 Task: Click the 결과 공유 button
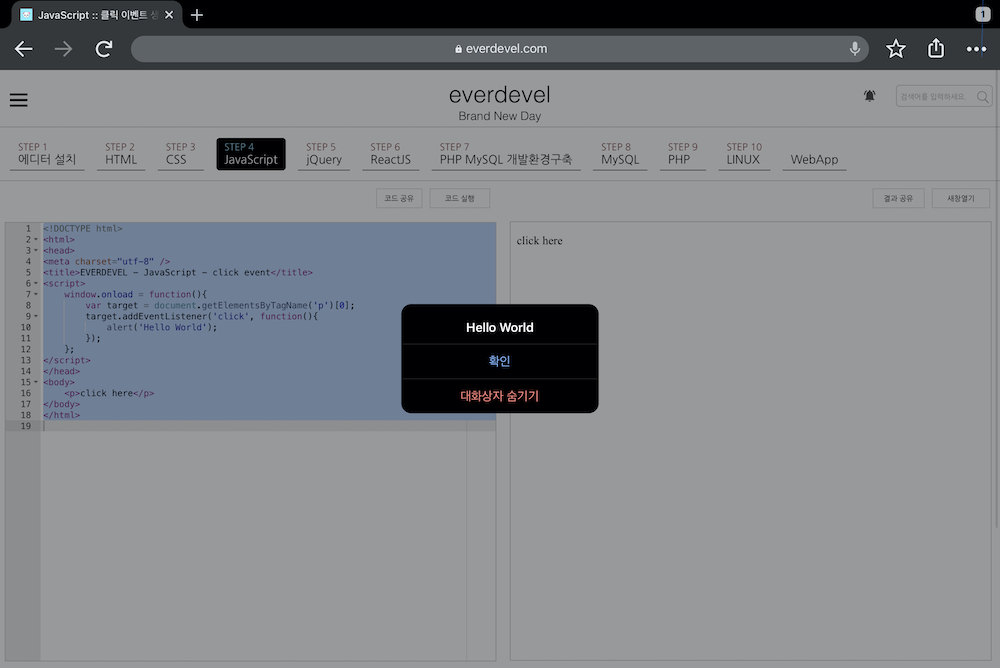click(898, 198)
